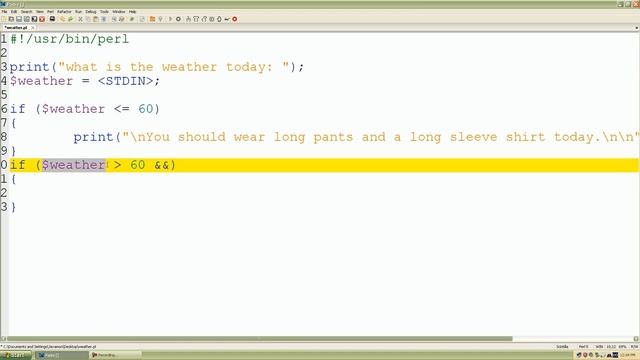Open the Refactor menu
Screen dimensions: 640x360
(64, 12)
